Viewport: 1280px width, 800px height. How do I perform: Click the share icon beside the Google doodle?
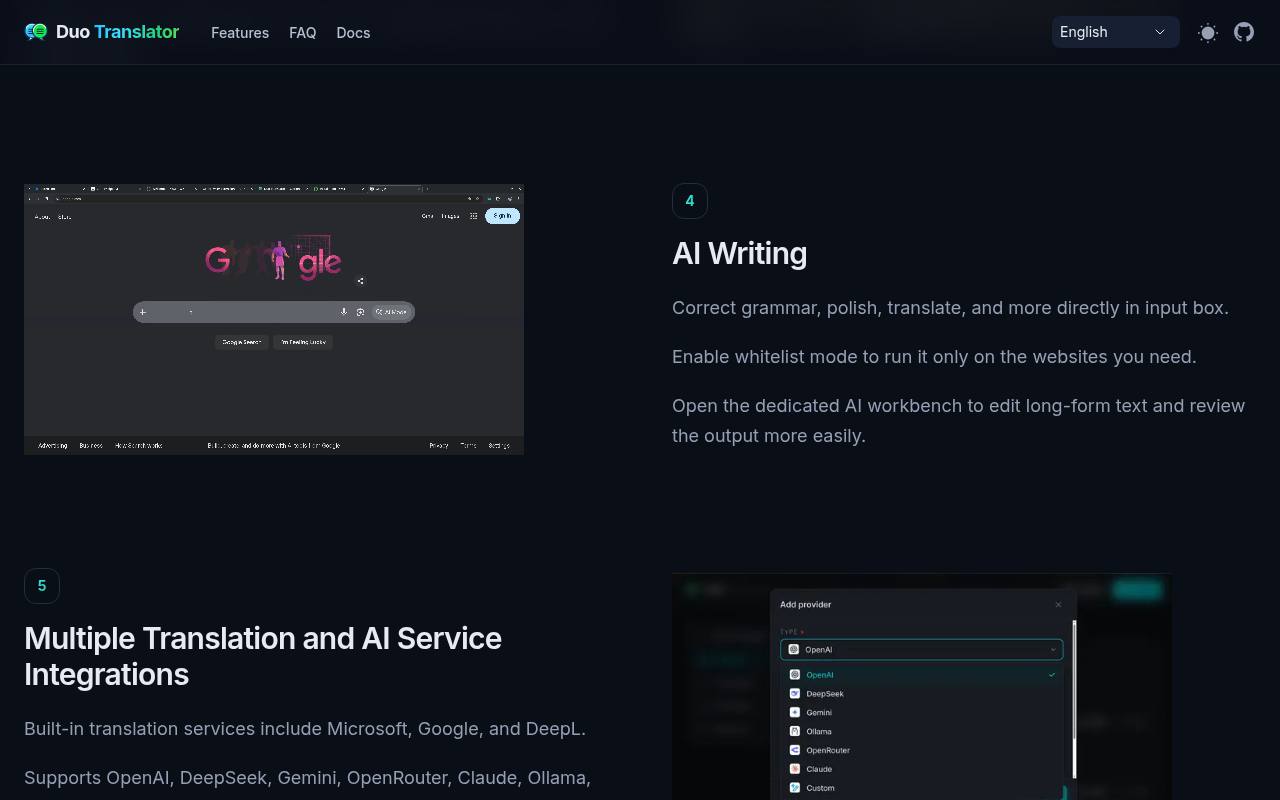360,281
